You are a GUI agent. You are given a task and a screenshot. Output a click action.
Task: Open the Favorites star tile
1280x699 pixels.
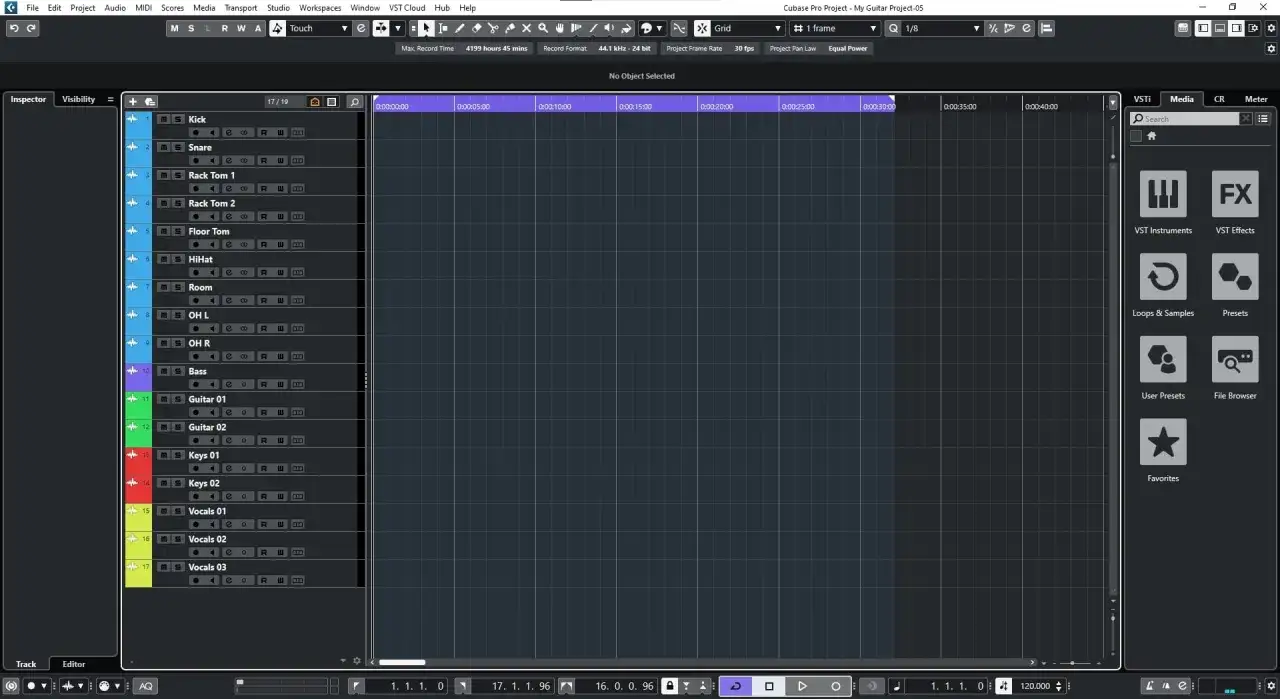coord(1163,442)
